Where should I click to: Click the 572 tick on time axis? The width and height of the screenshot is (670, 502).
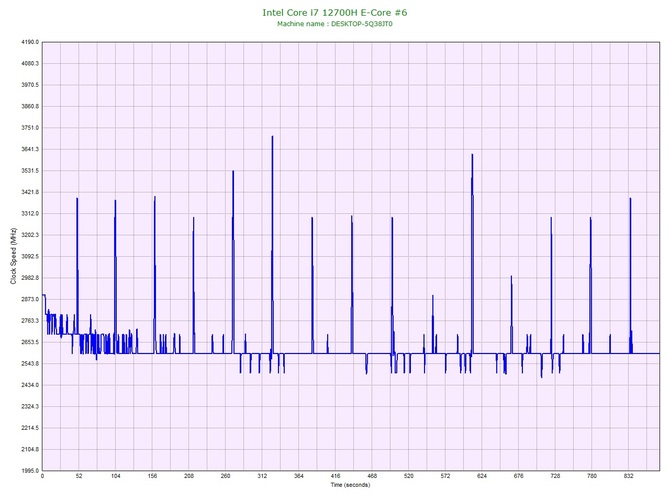(x=446, y=476)
